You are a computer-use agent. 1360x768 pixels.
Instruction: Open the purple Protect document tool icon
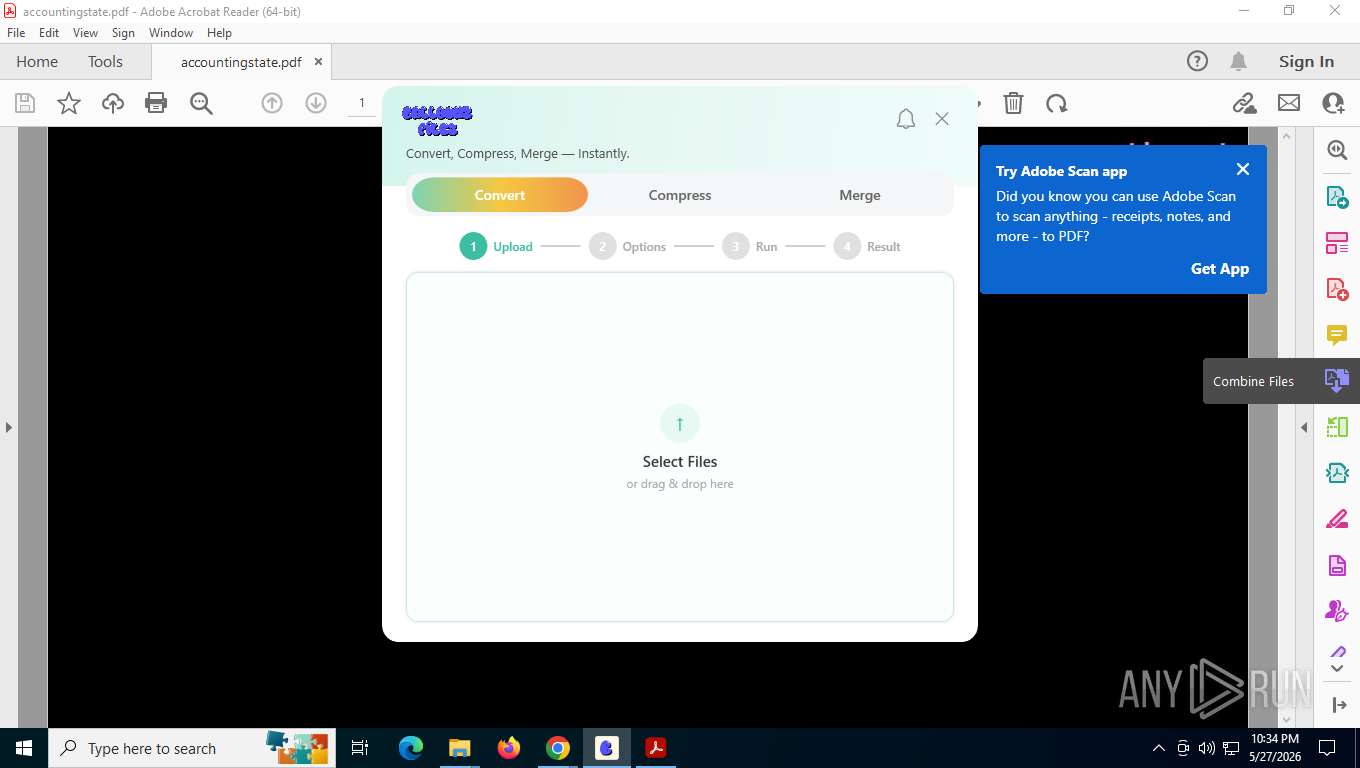tap(1337, 566)
